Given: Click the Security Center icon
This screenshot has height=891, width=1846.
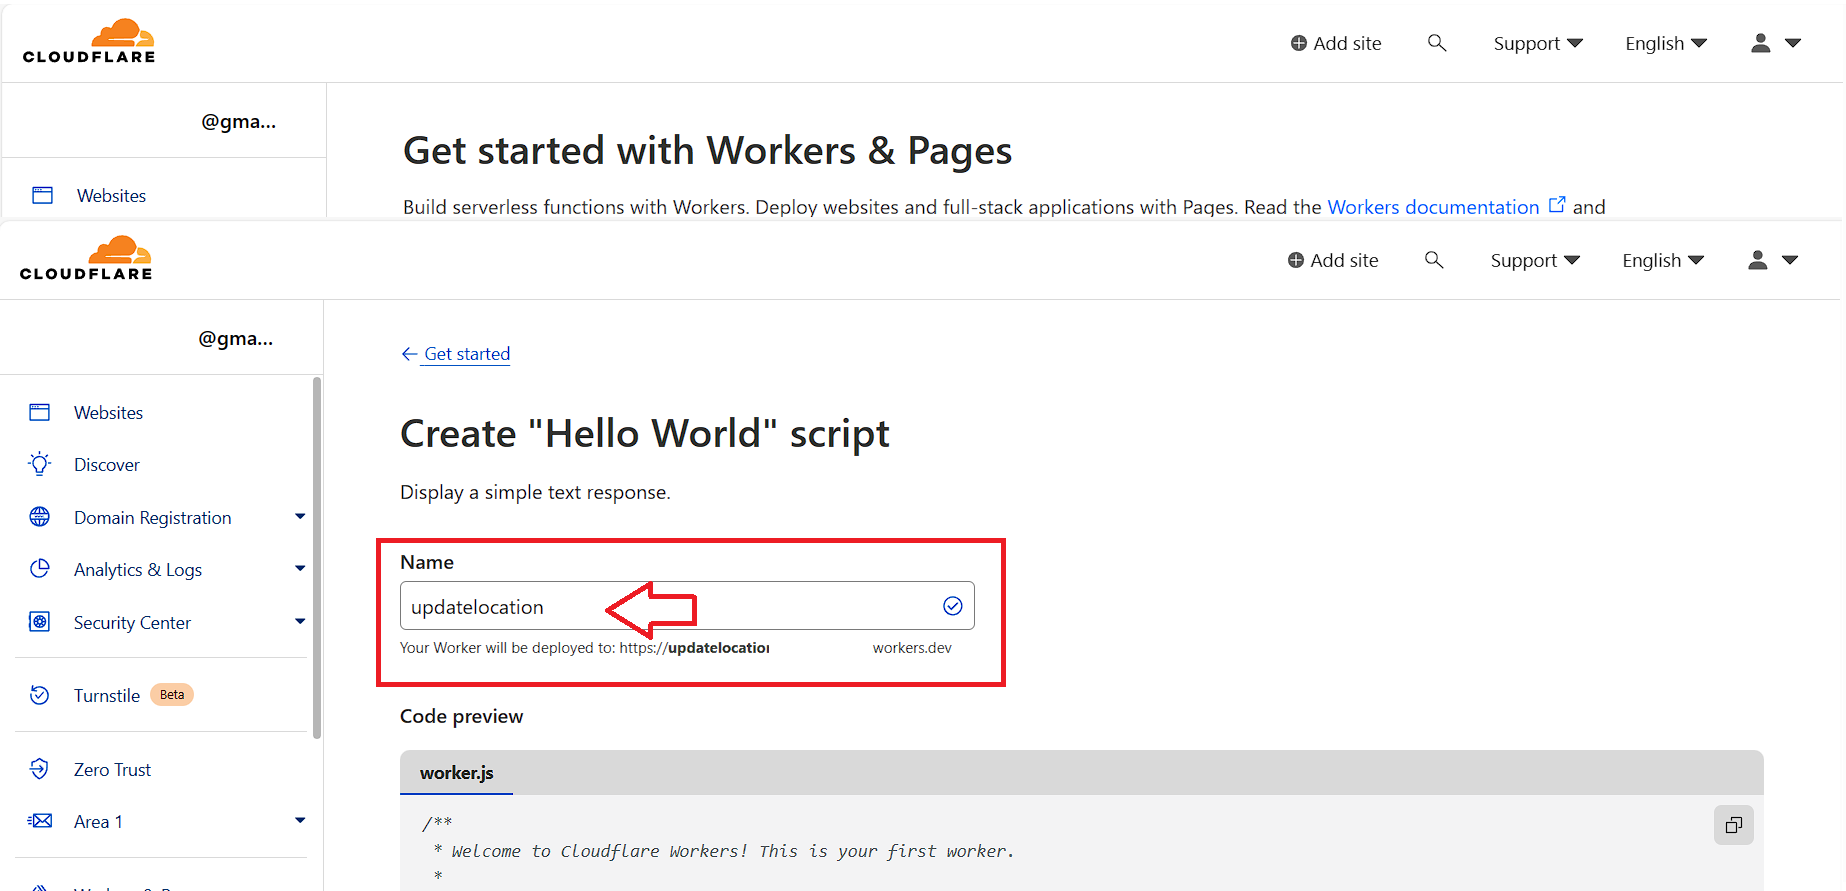Looking at the screenshot, I should [x=40, y=622].
